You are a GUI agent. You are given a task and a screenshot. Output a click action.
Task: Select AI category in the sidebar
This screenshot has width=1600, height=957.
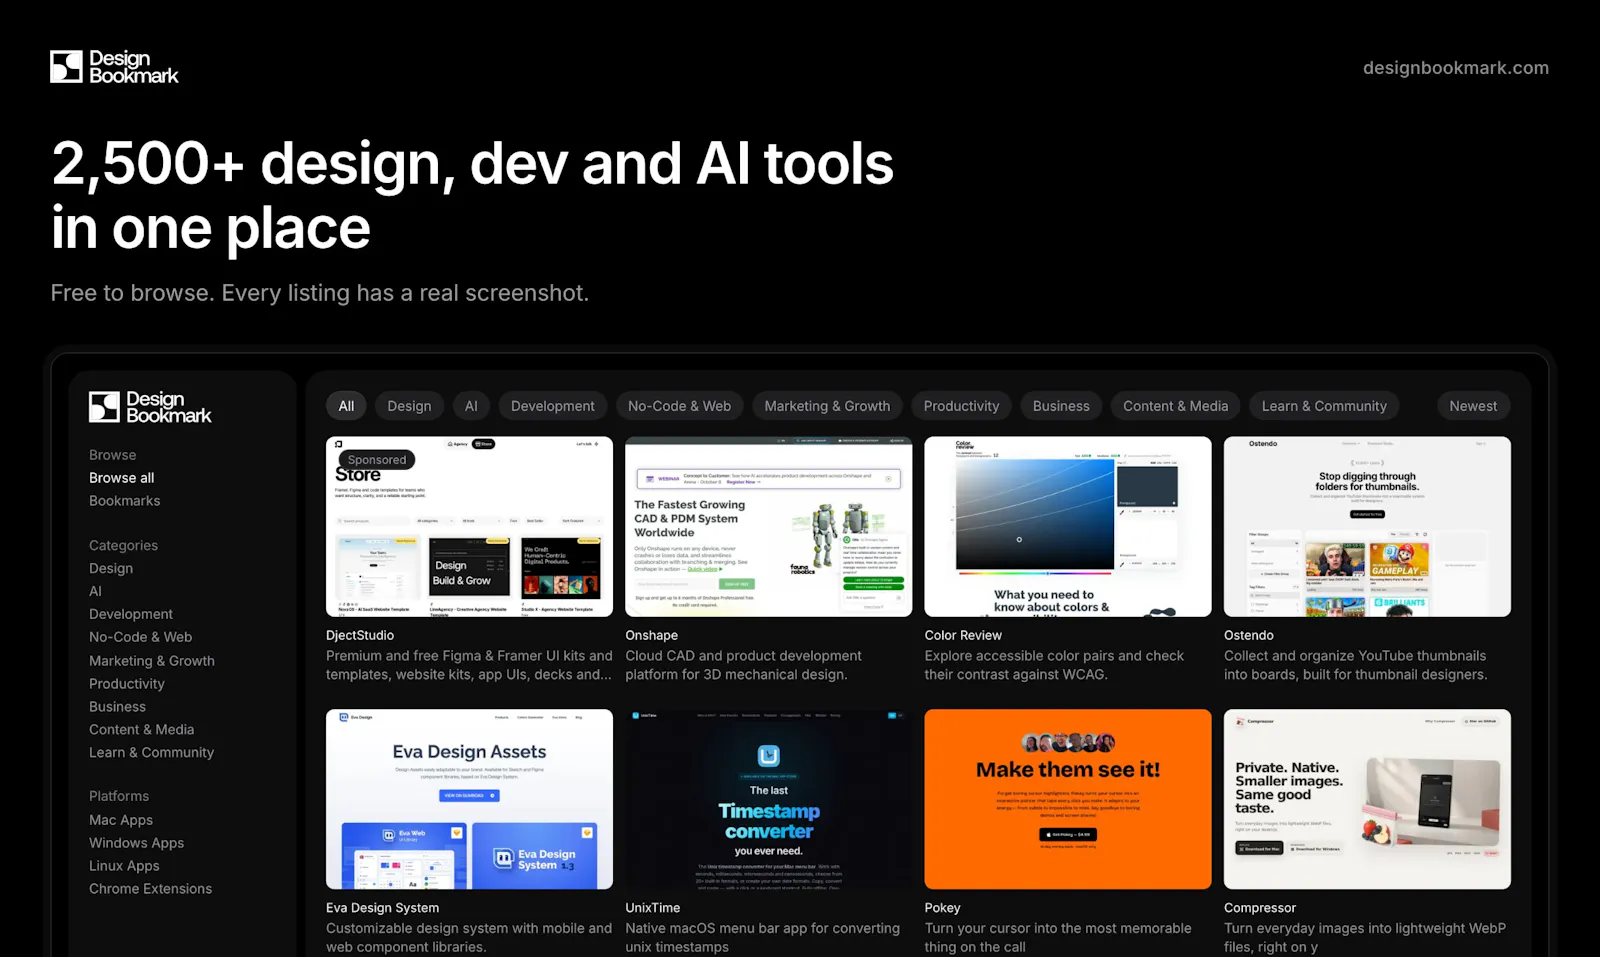95,591
